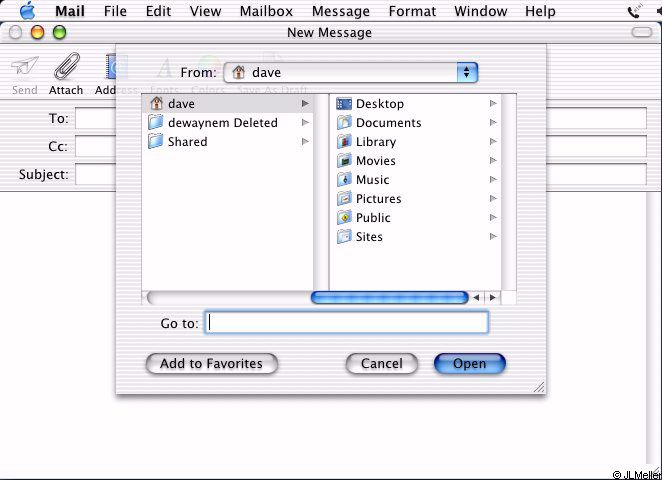Expand the Desktop row arrow
Image resolution: width=662 pixels, height=480 pixels.
pos(493,103)
